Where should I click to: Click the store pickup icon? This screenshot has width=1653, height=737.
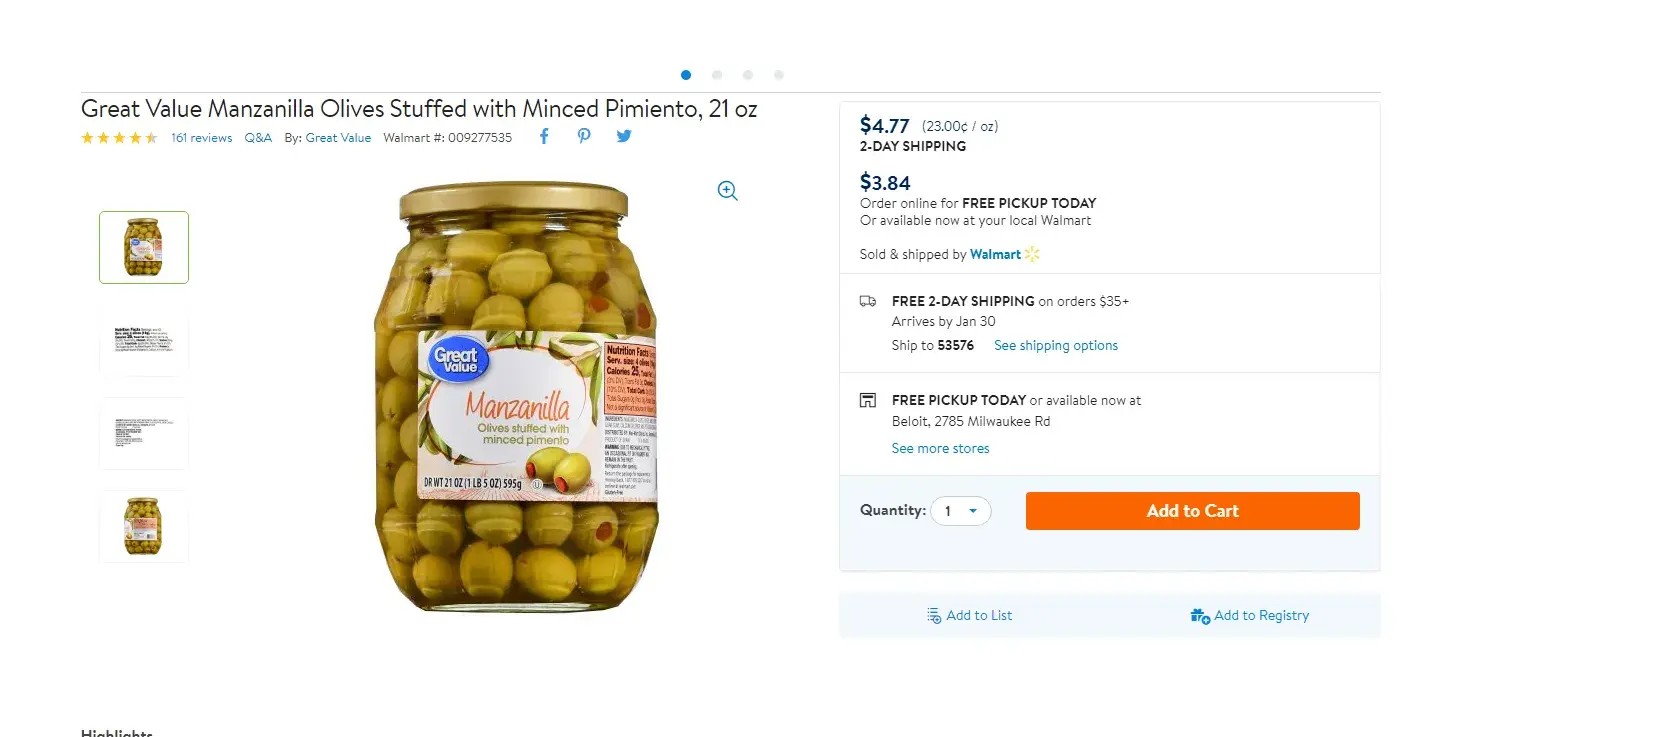[868, 400]
